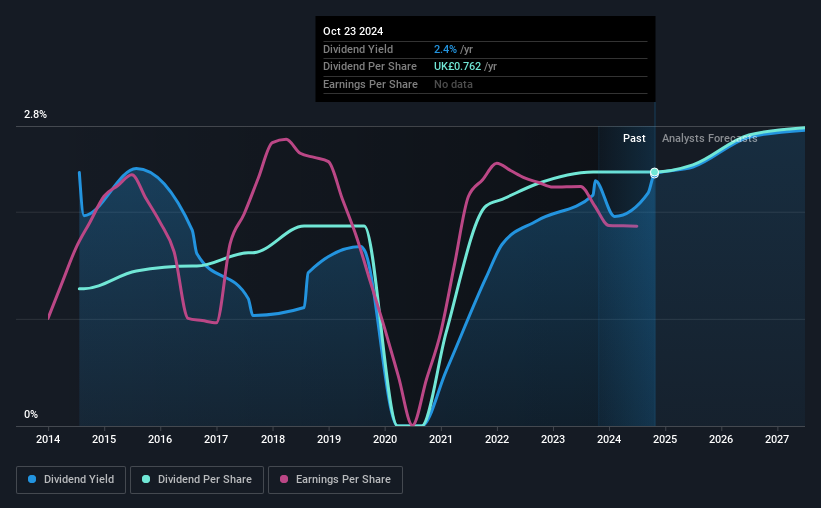Click the tooltip Dividend Yield row label
This screenshot has width=821, height=508.
358,49
